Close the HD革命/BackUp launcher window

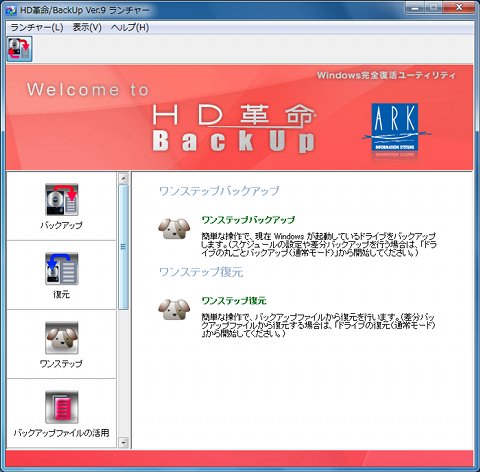click(459, 8)
